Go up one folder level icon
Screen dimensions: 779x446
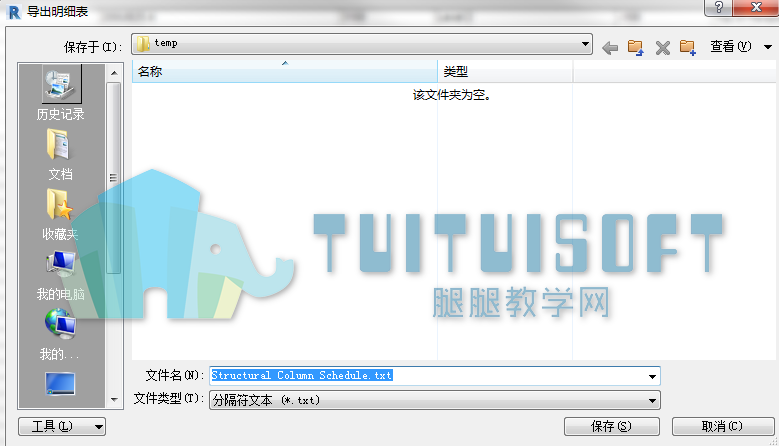pos(635,47)
